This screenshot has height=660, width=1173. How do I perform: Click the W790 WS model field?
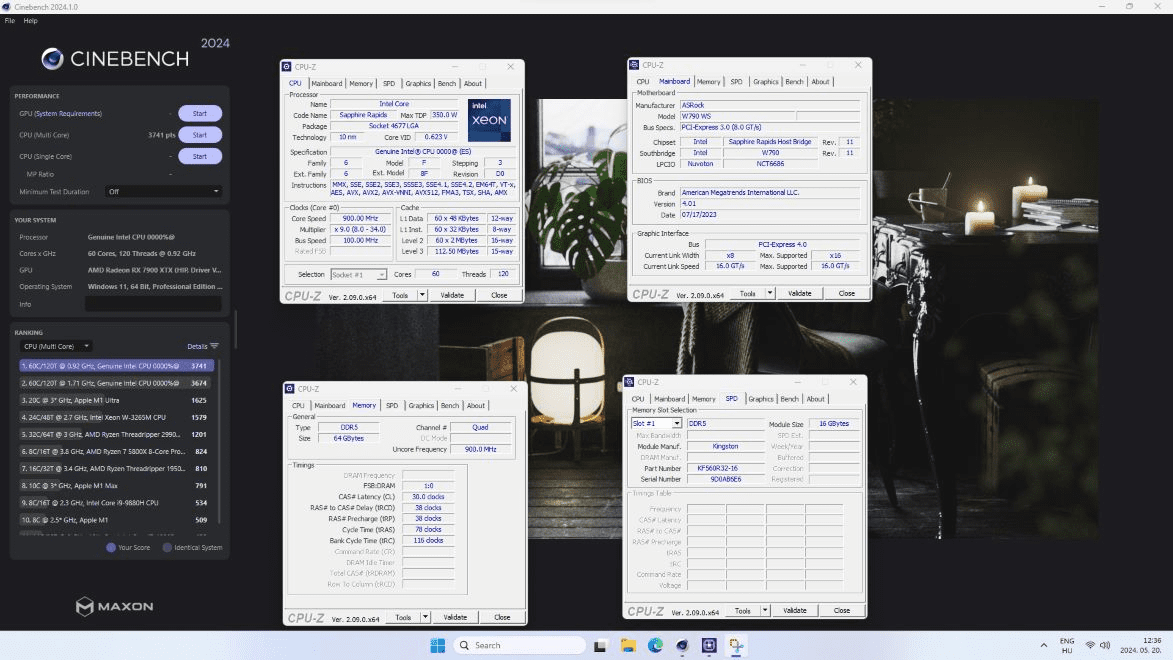point(738,116)
